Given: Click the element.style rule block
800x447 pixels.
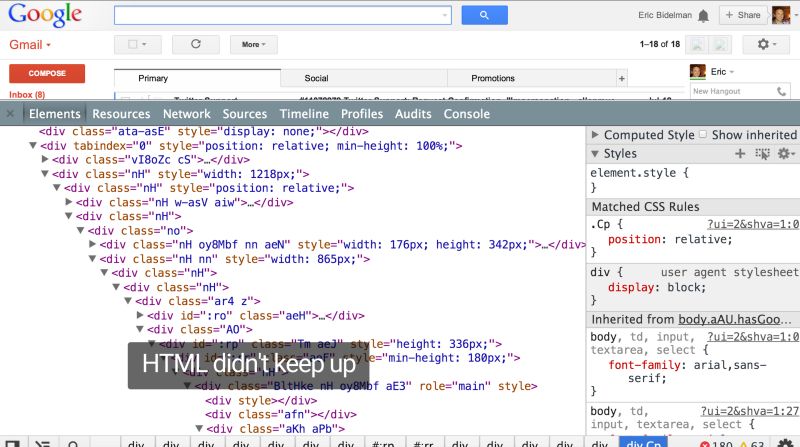Looking at the screenshot, I should pyautogui.click(x=693, y=180).
